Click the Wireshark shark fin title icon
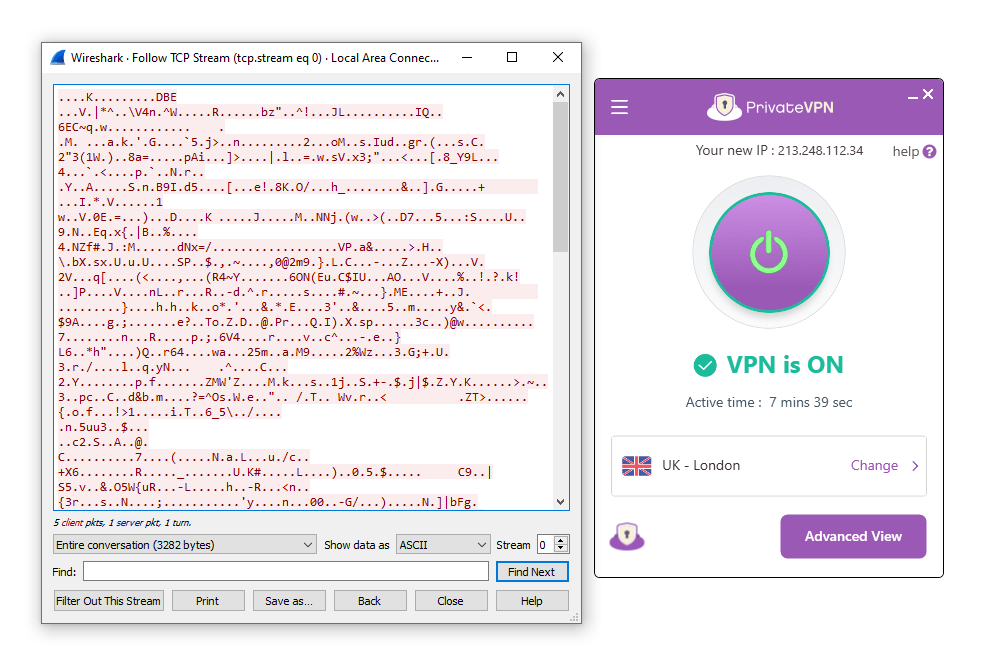 point(58,58)
